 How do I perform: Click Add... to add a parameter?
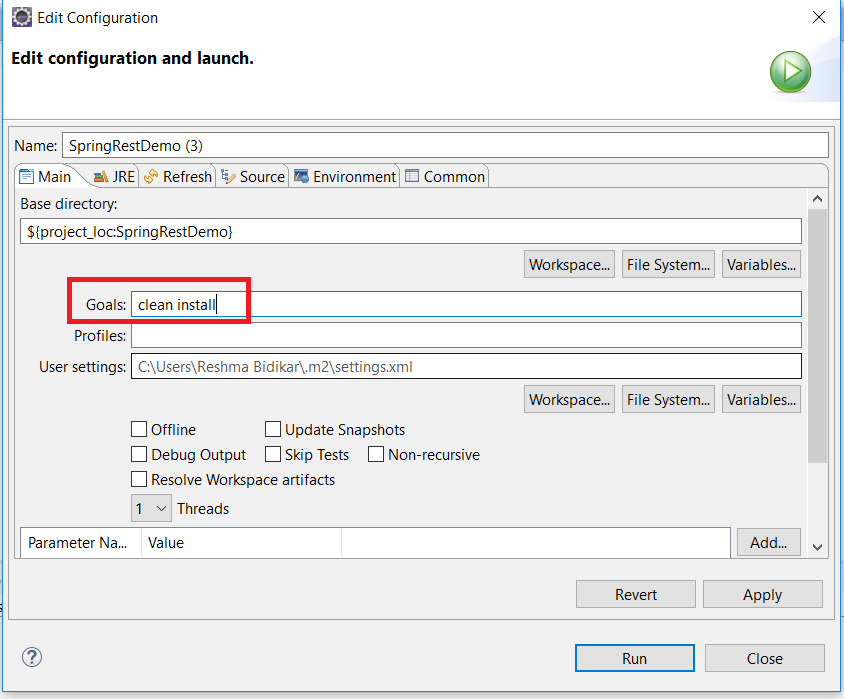coord(768,542)
